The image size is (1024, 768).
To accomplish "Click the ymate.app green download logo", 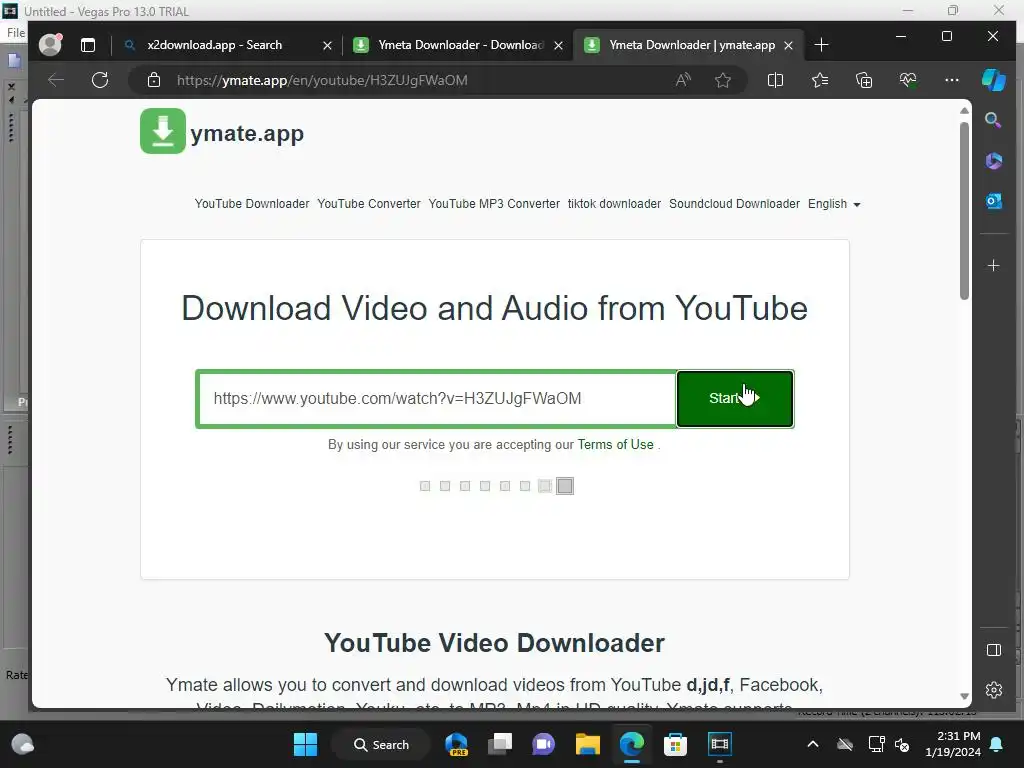I will [x=163, y=131].
